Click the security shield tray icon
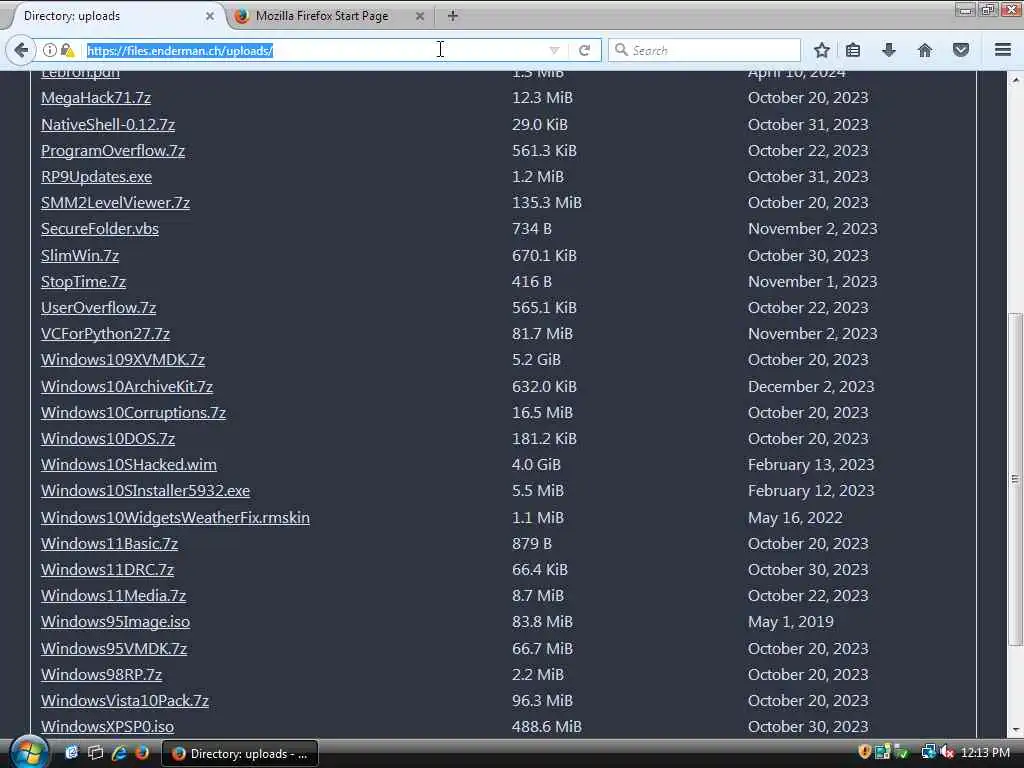The height and width of the screenshot is (768, 1024). pyautogui.click(x=865, y=752)
